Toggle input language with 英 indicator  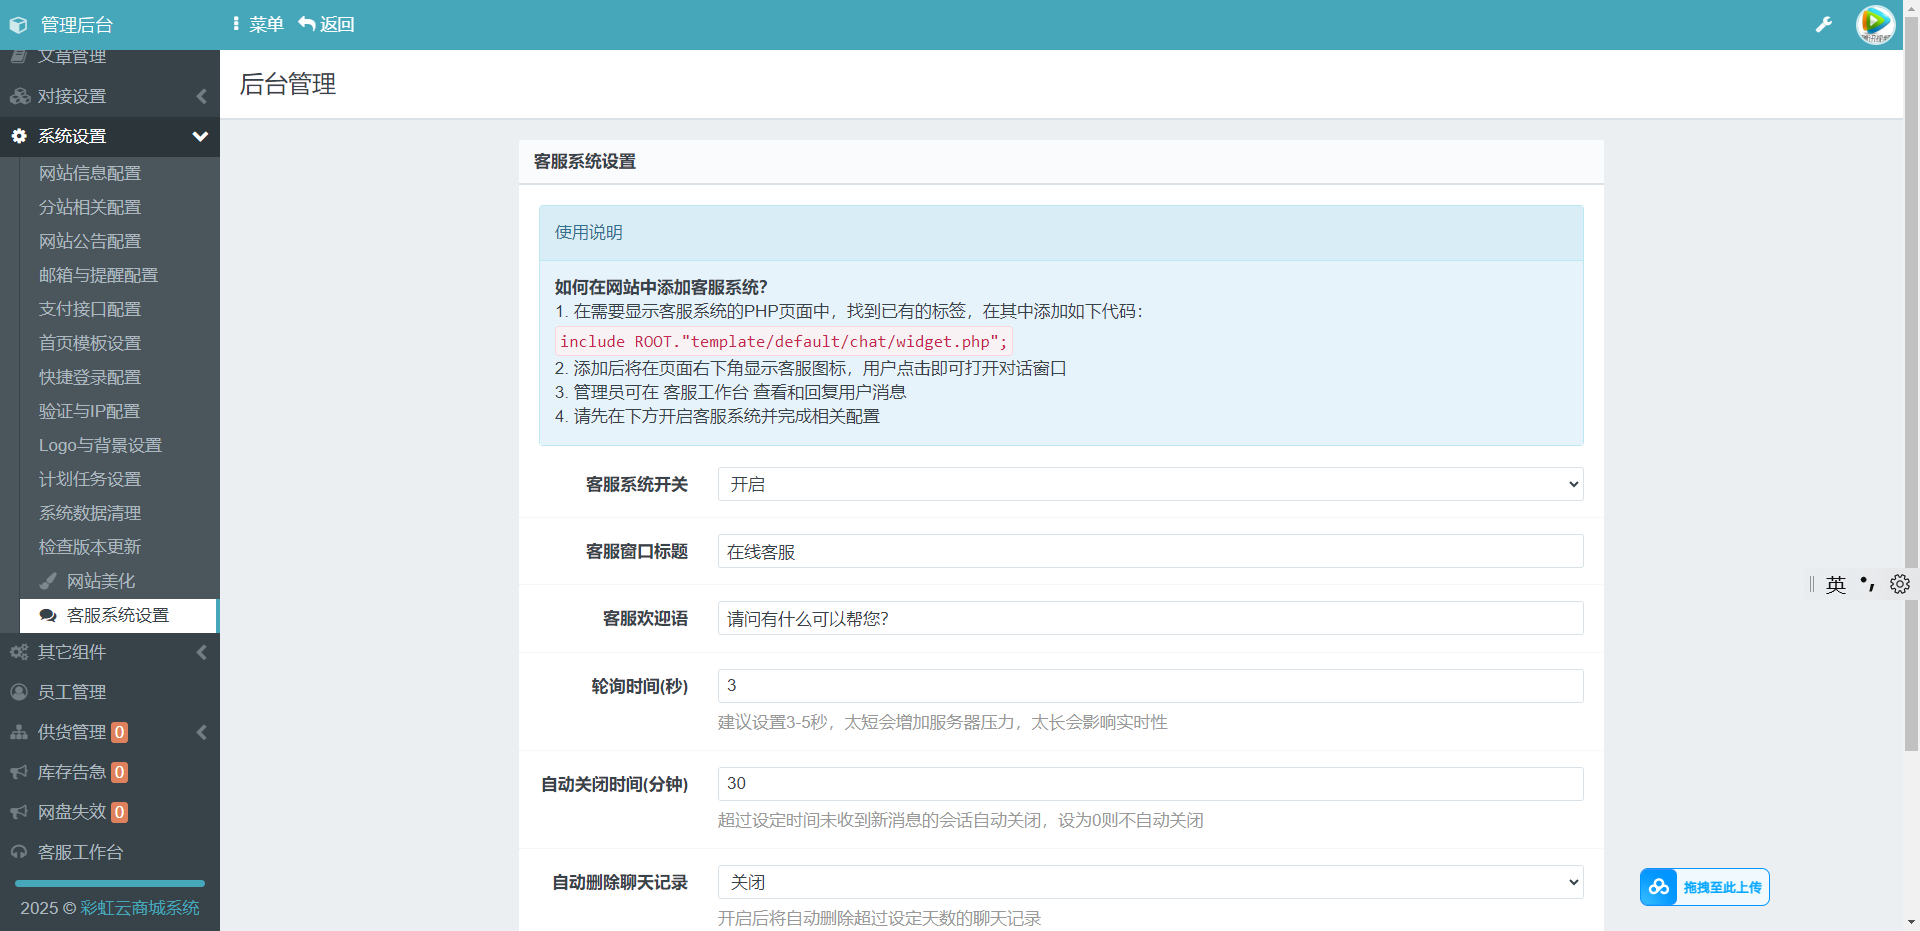(x=1835, y=584)
